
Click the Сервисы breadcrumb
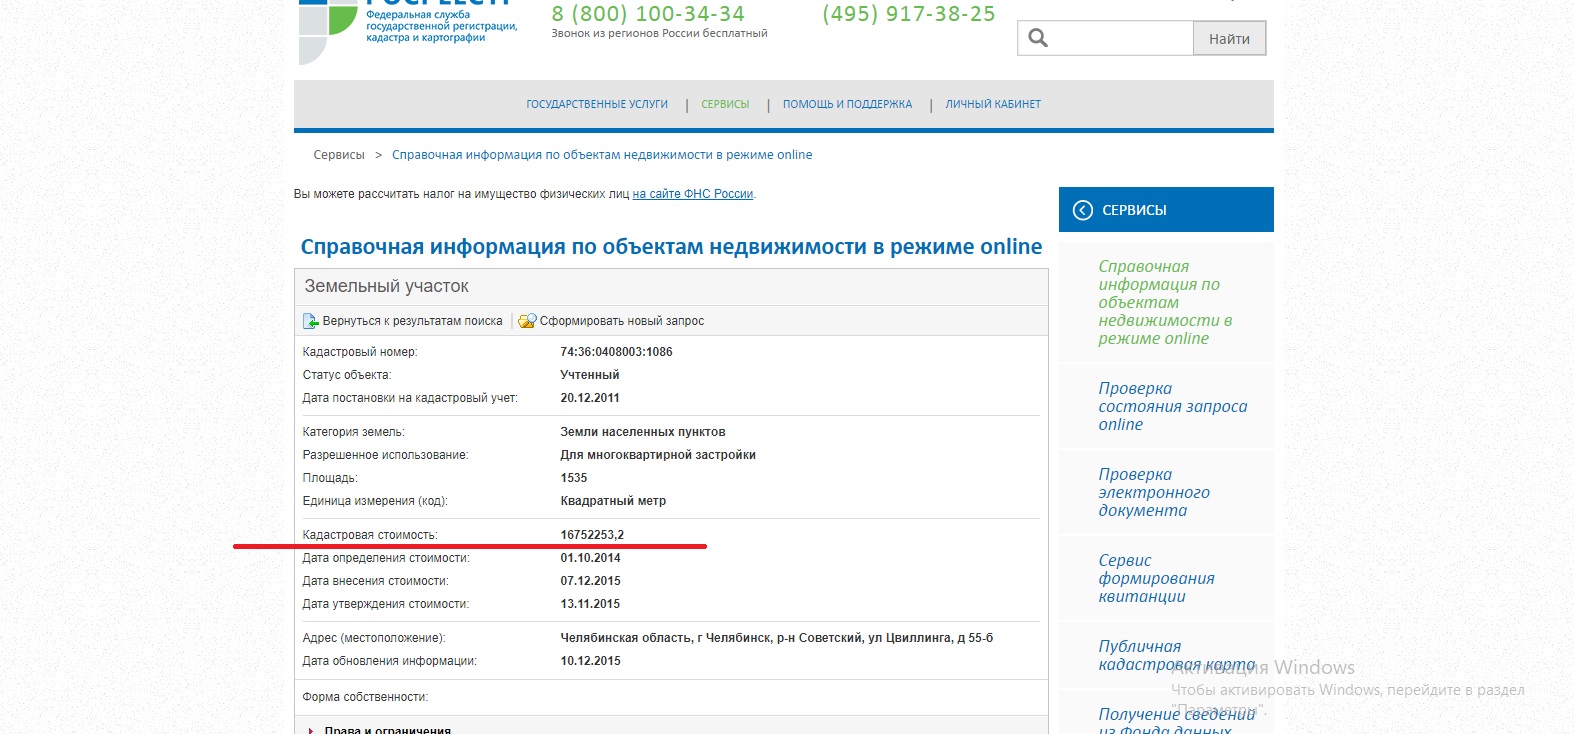tap(339, 155)
